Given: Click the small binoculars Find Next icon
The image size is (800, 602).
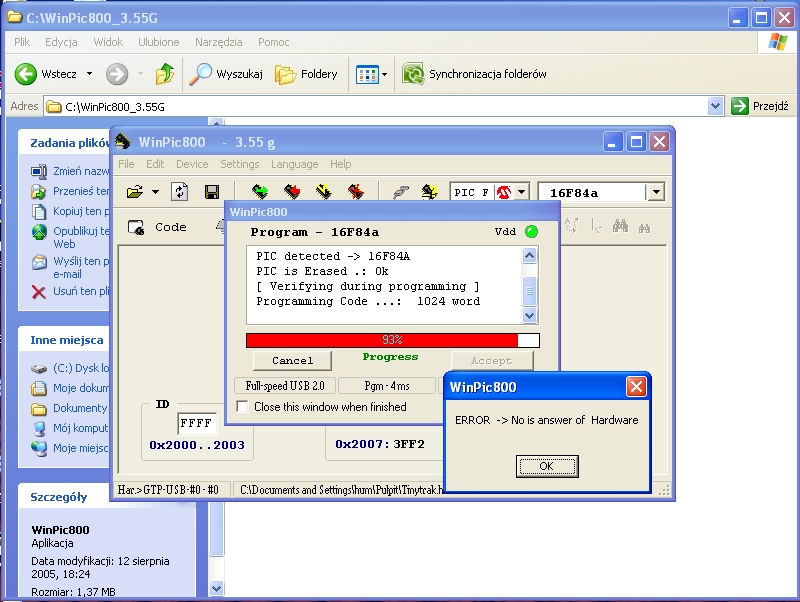Looking at the screenshot, I should point(644,228).
